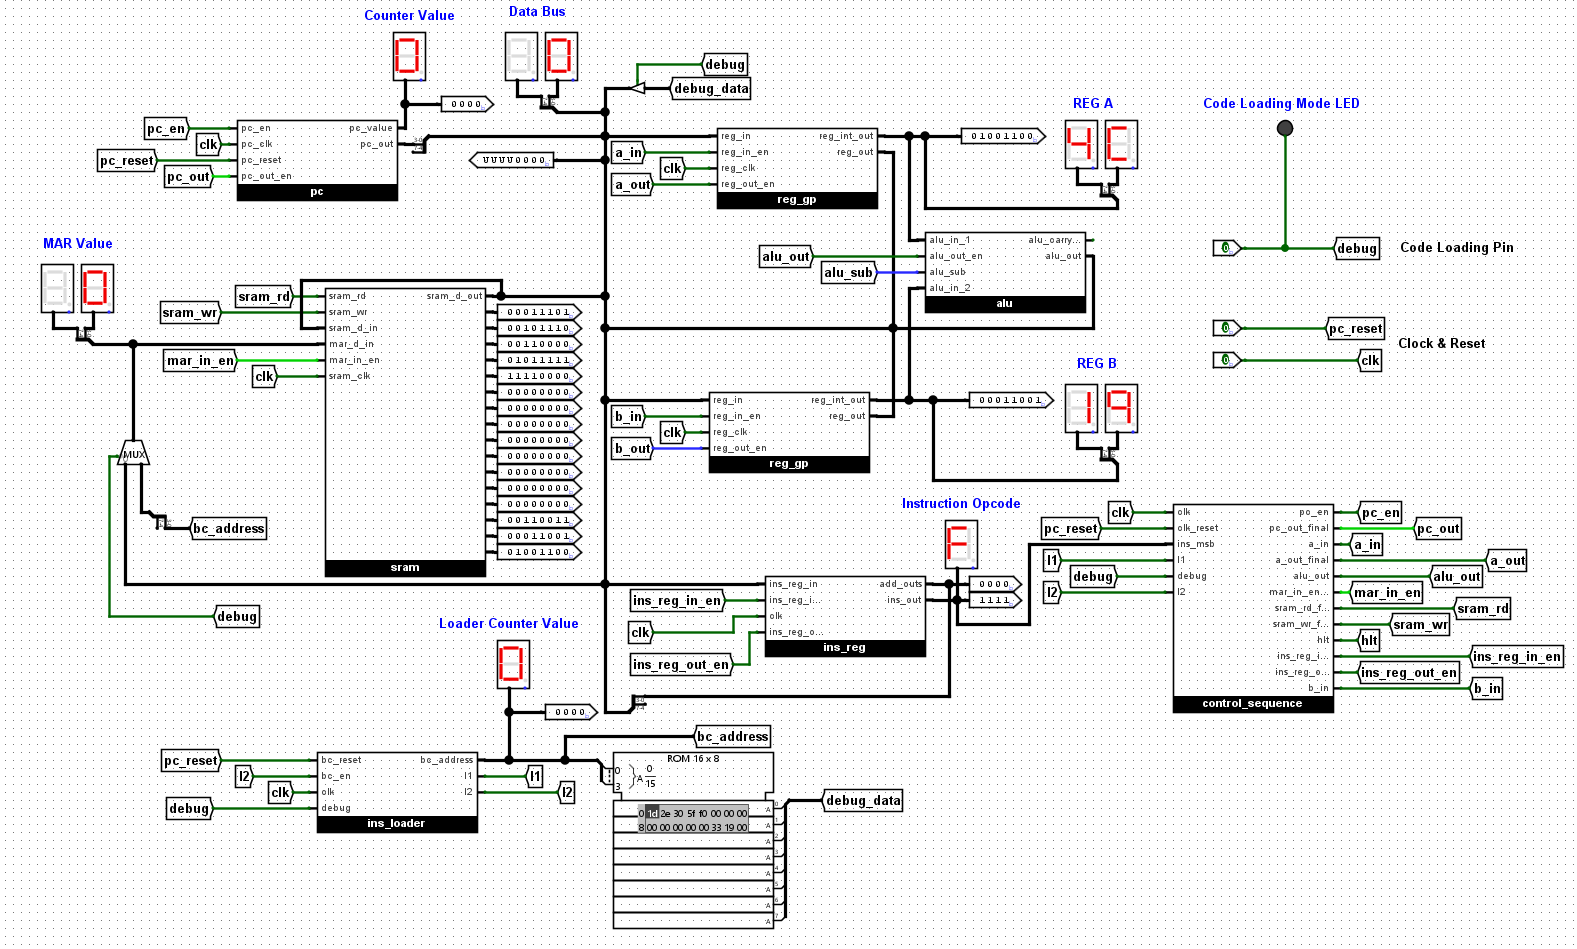Image resolution: width=1577 pixels, height=949 pixels.
Task: Select ROM cell 1d
Action: click(x=652, y=813)
